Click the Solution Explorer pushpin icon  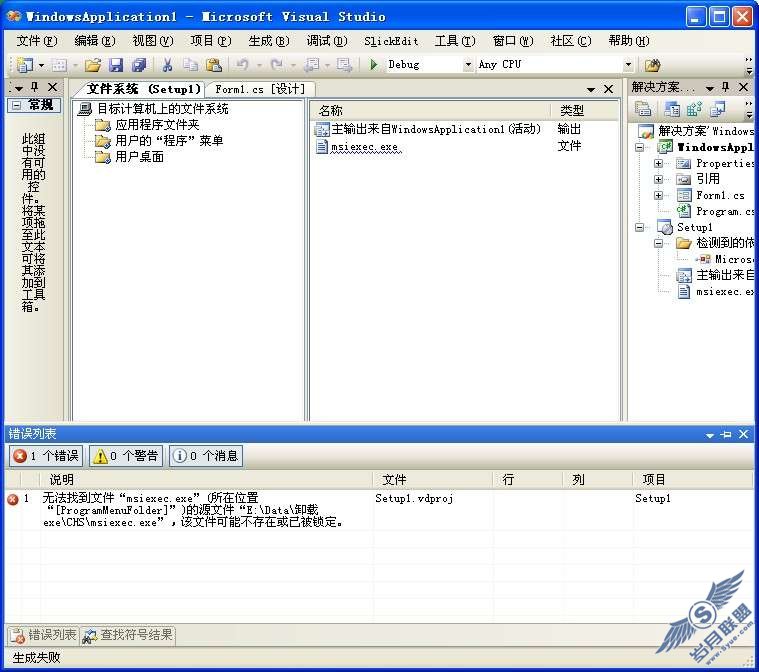[725, 87]
